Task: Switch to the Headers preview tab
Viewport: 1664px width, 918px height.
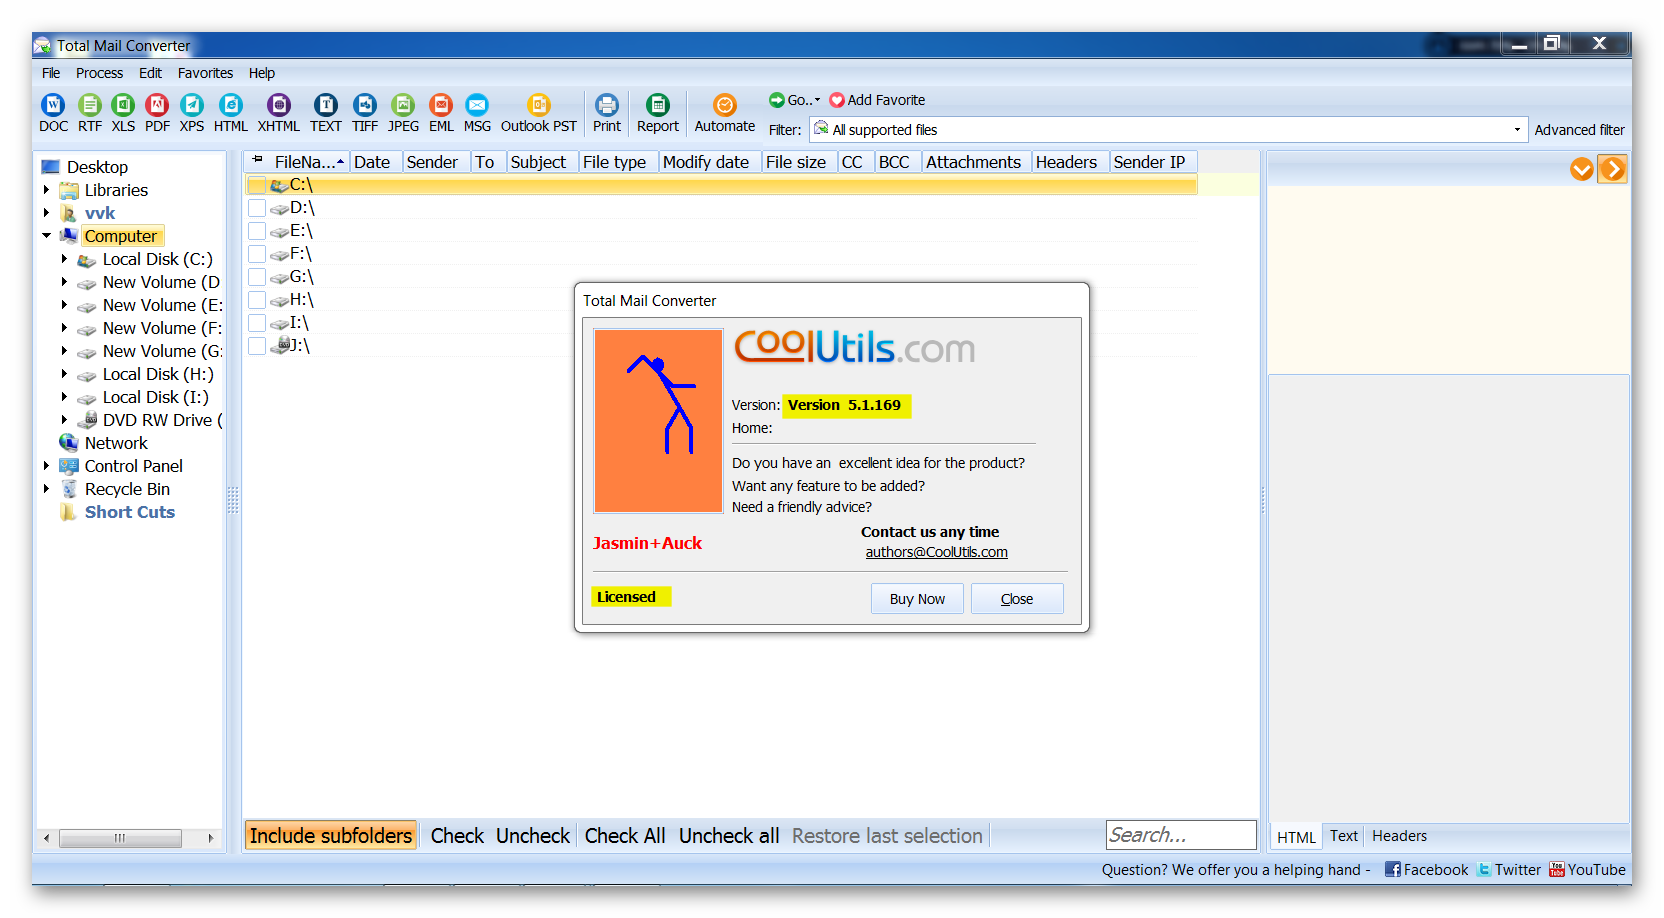Action: coord(1399,836)
